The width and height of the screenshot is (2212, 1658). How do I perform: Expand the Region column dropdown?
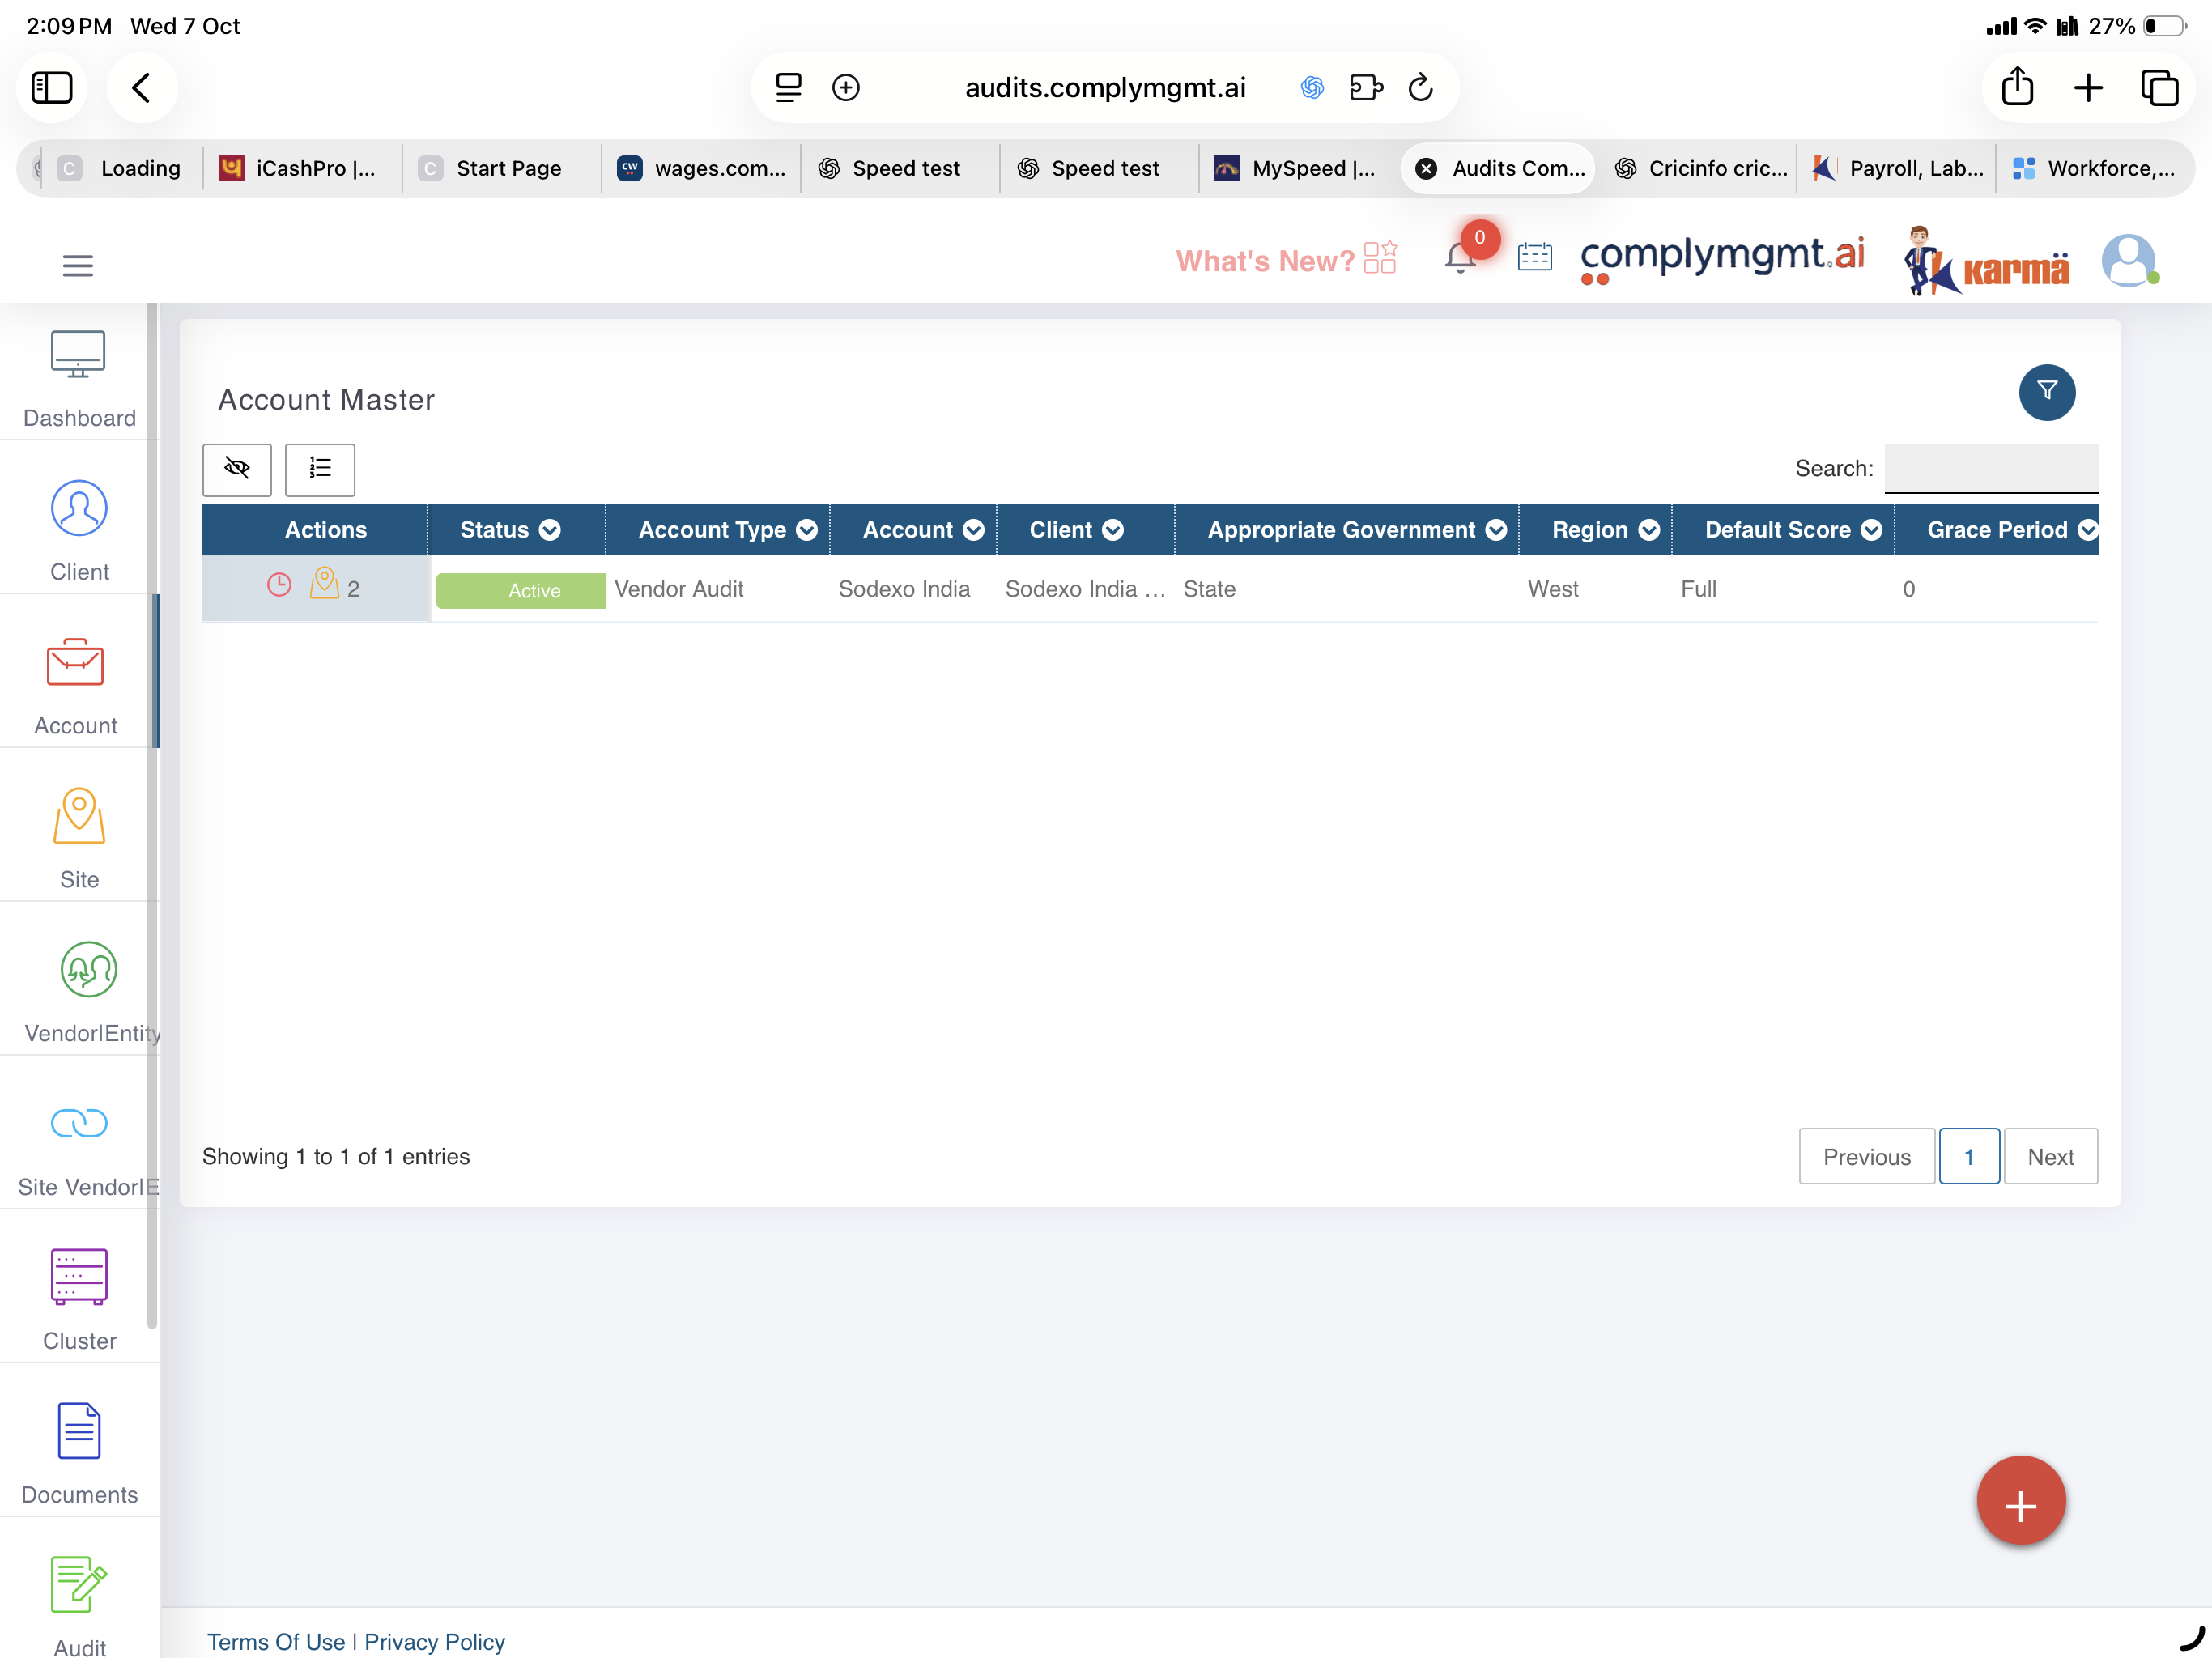coord(1649,530)
